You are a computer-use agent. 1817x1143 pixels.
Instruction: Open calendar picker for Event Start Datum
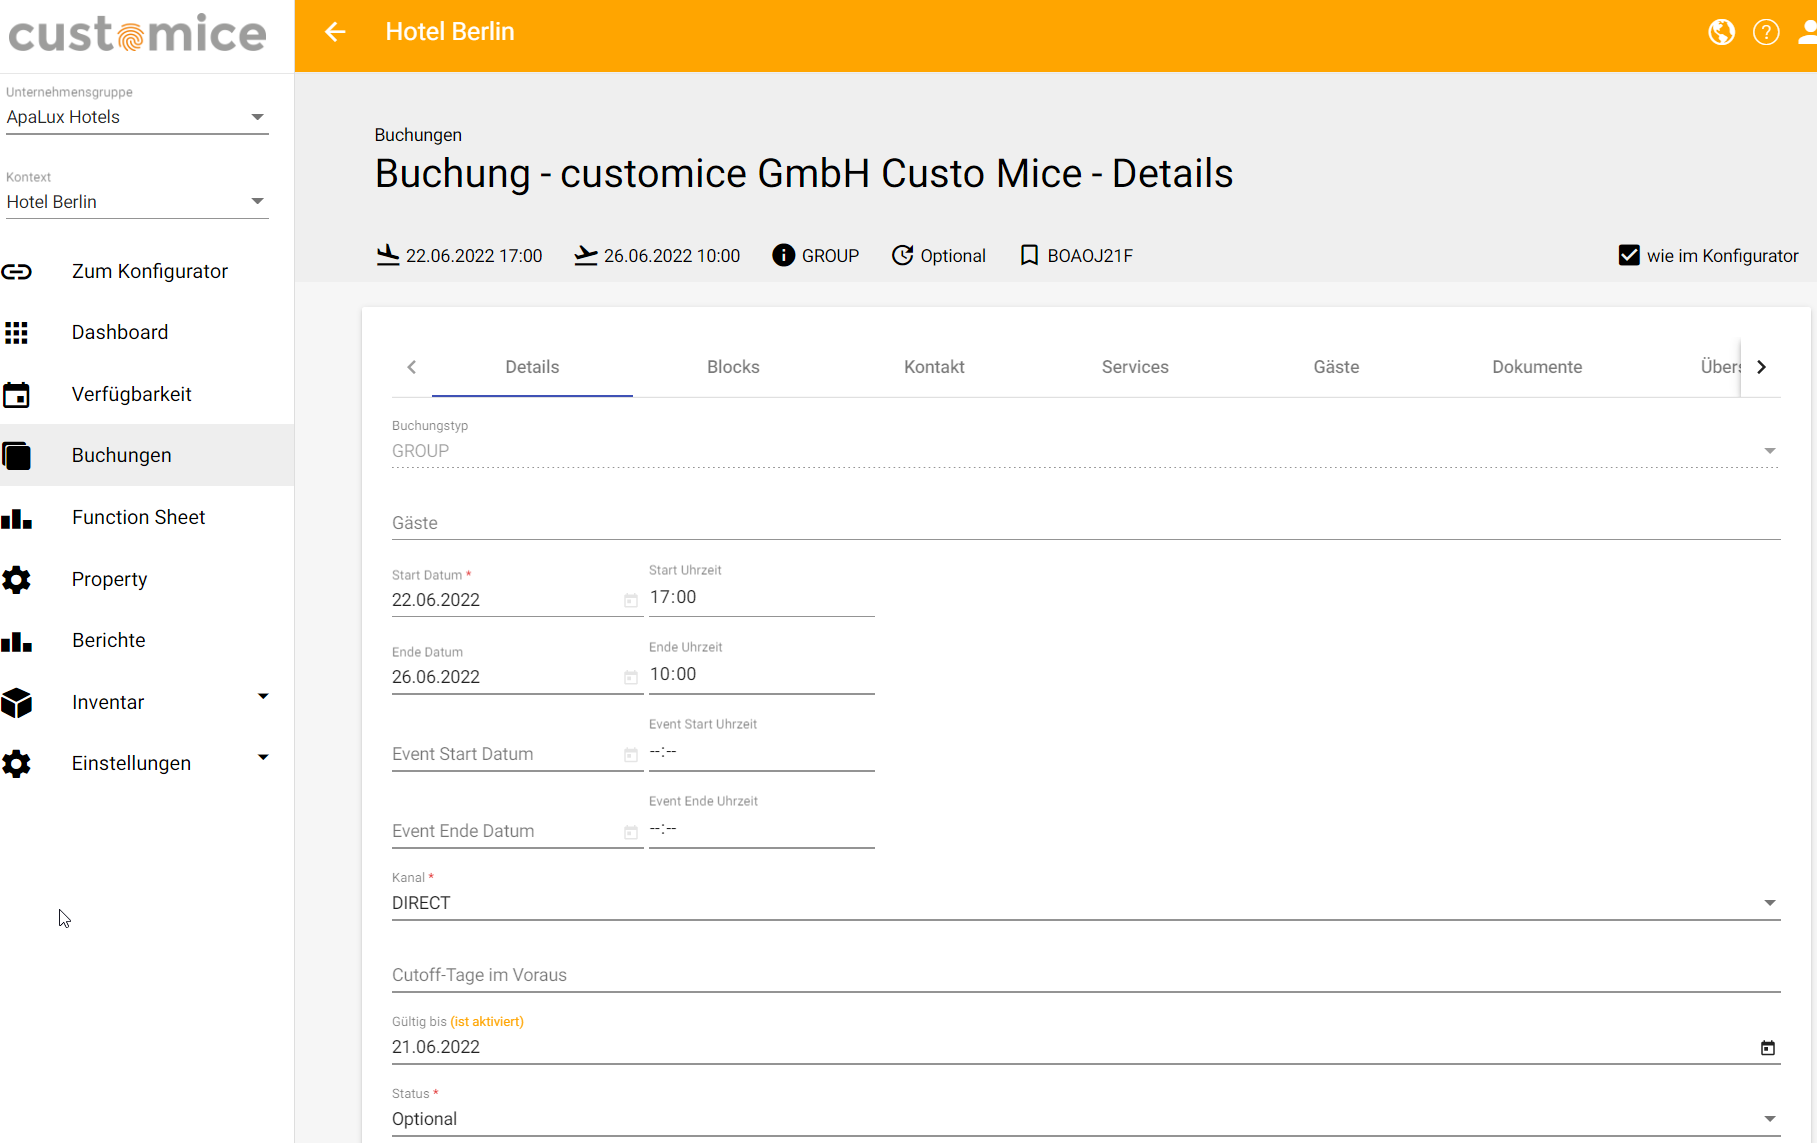click(631, 754)
